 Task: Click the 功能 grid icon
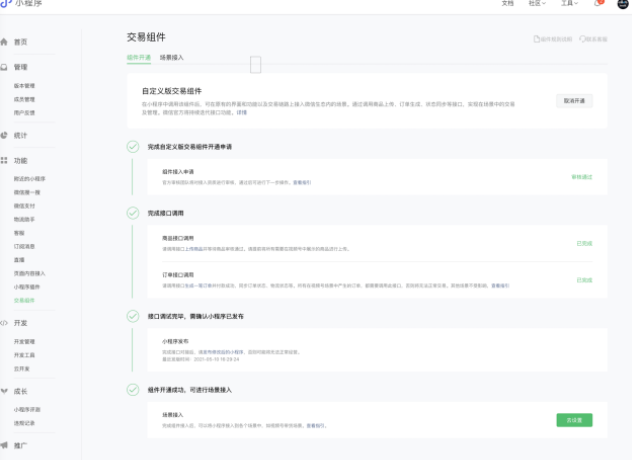[x=4, y=160]
